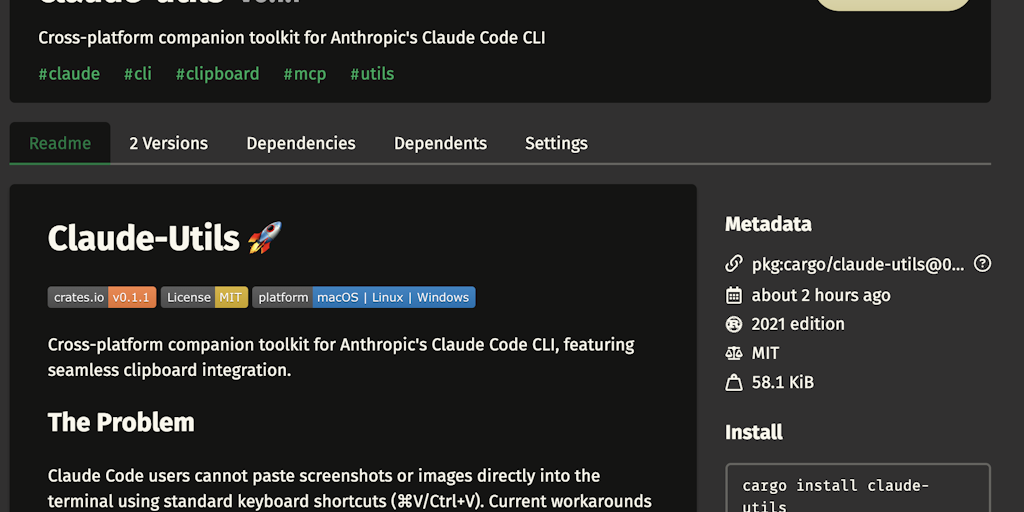Show the Dependents tab
The height and width of the screenshot is (512, 1024).
(x=440, y=143)
